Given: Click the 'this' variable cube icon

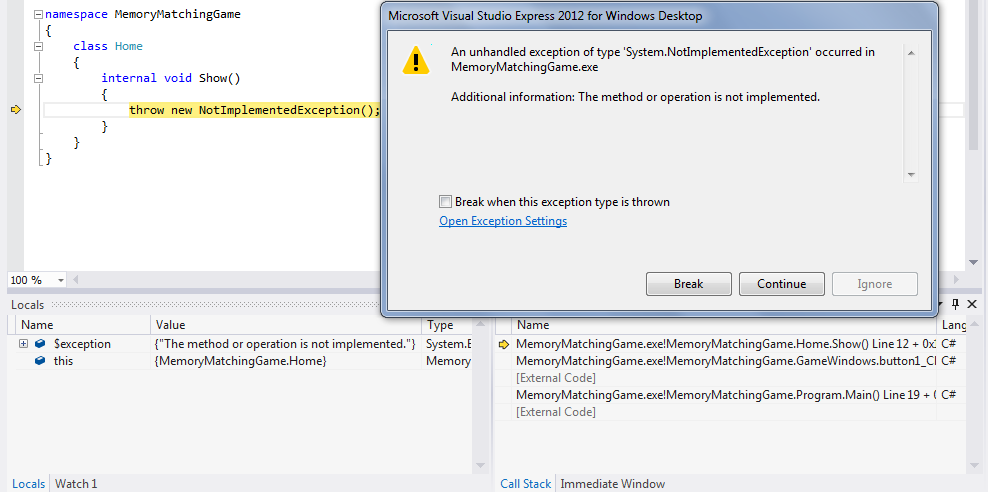Looking at the screenshot, I should (x=40, y=361).
